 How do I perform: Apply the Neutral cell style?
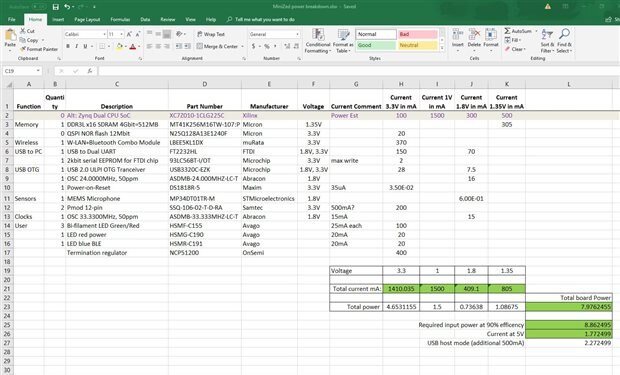418,45
